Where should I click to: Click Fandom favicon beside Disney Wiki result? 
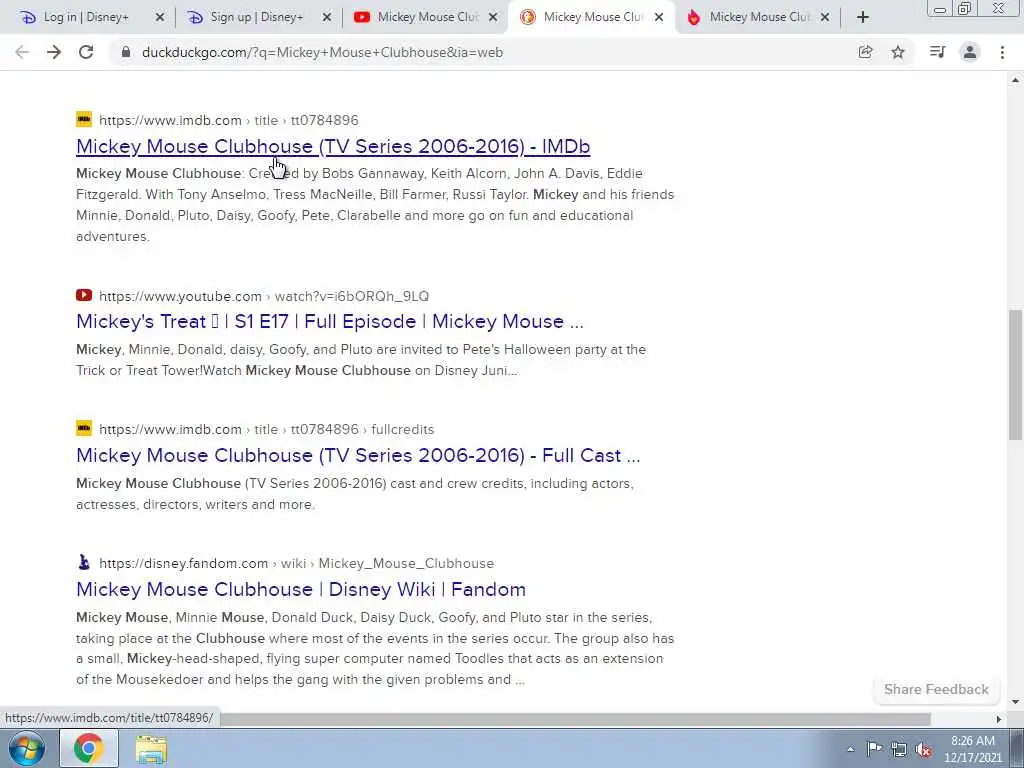coord(84,562)
